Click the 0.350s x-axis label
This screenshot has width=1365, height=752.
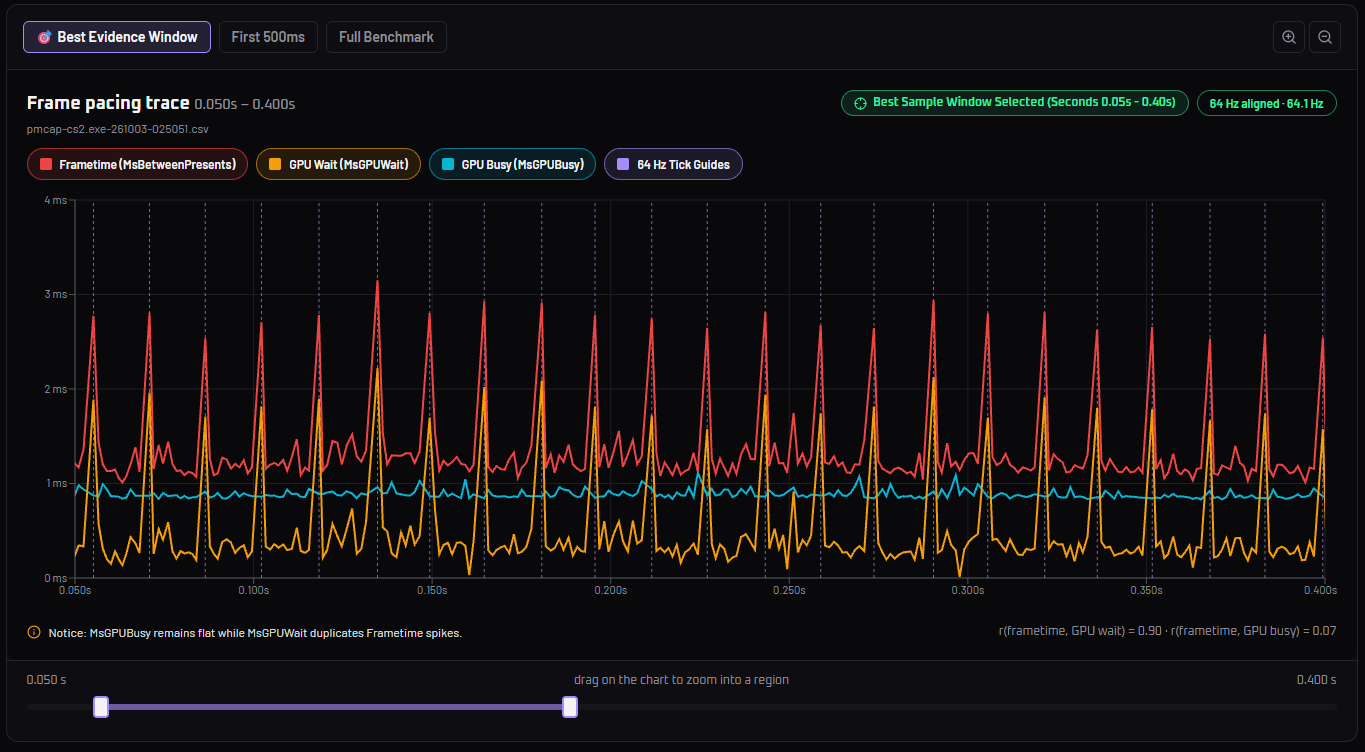click(1146, 590)
